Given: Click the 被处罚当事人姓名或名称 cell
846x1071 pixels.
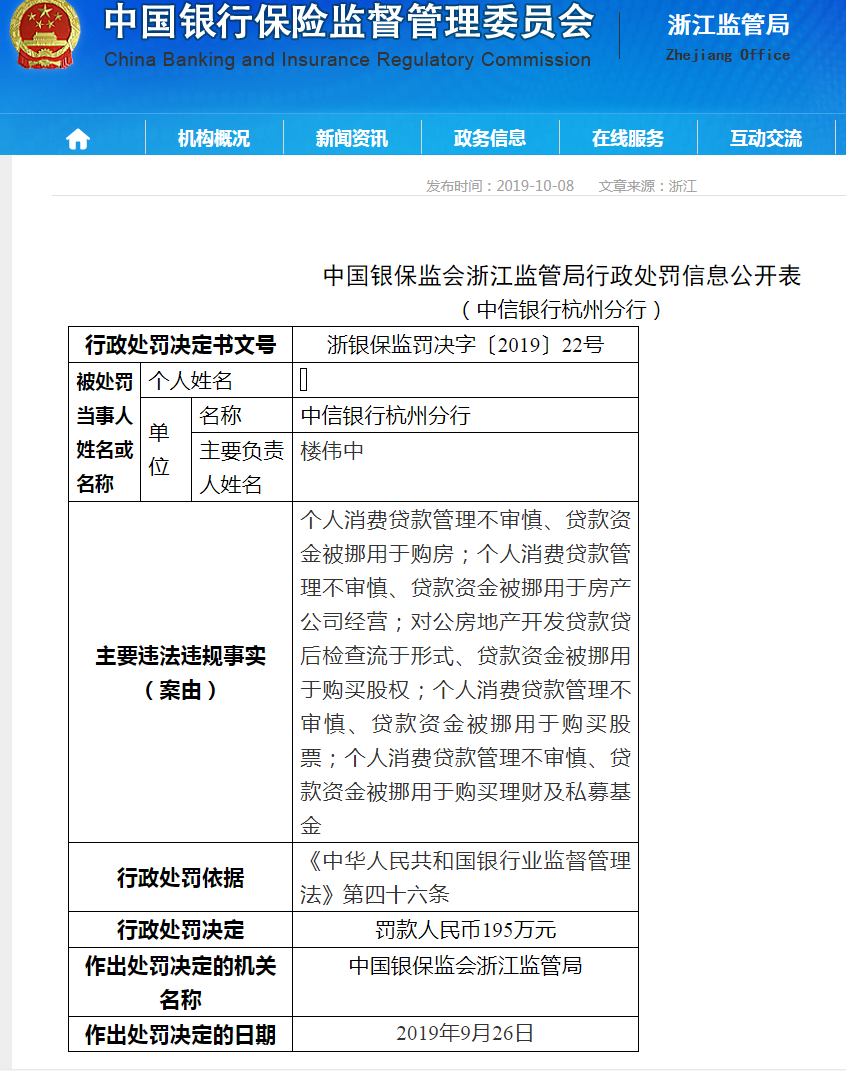Looking at the screenshot, I should point(104,432).
